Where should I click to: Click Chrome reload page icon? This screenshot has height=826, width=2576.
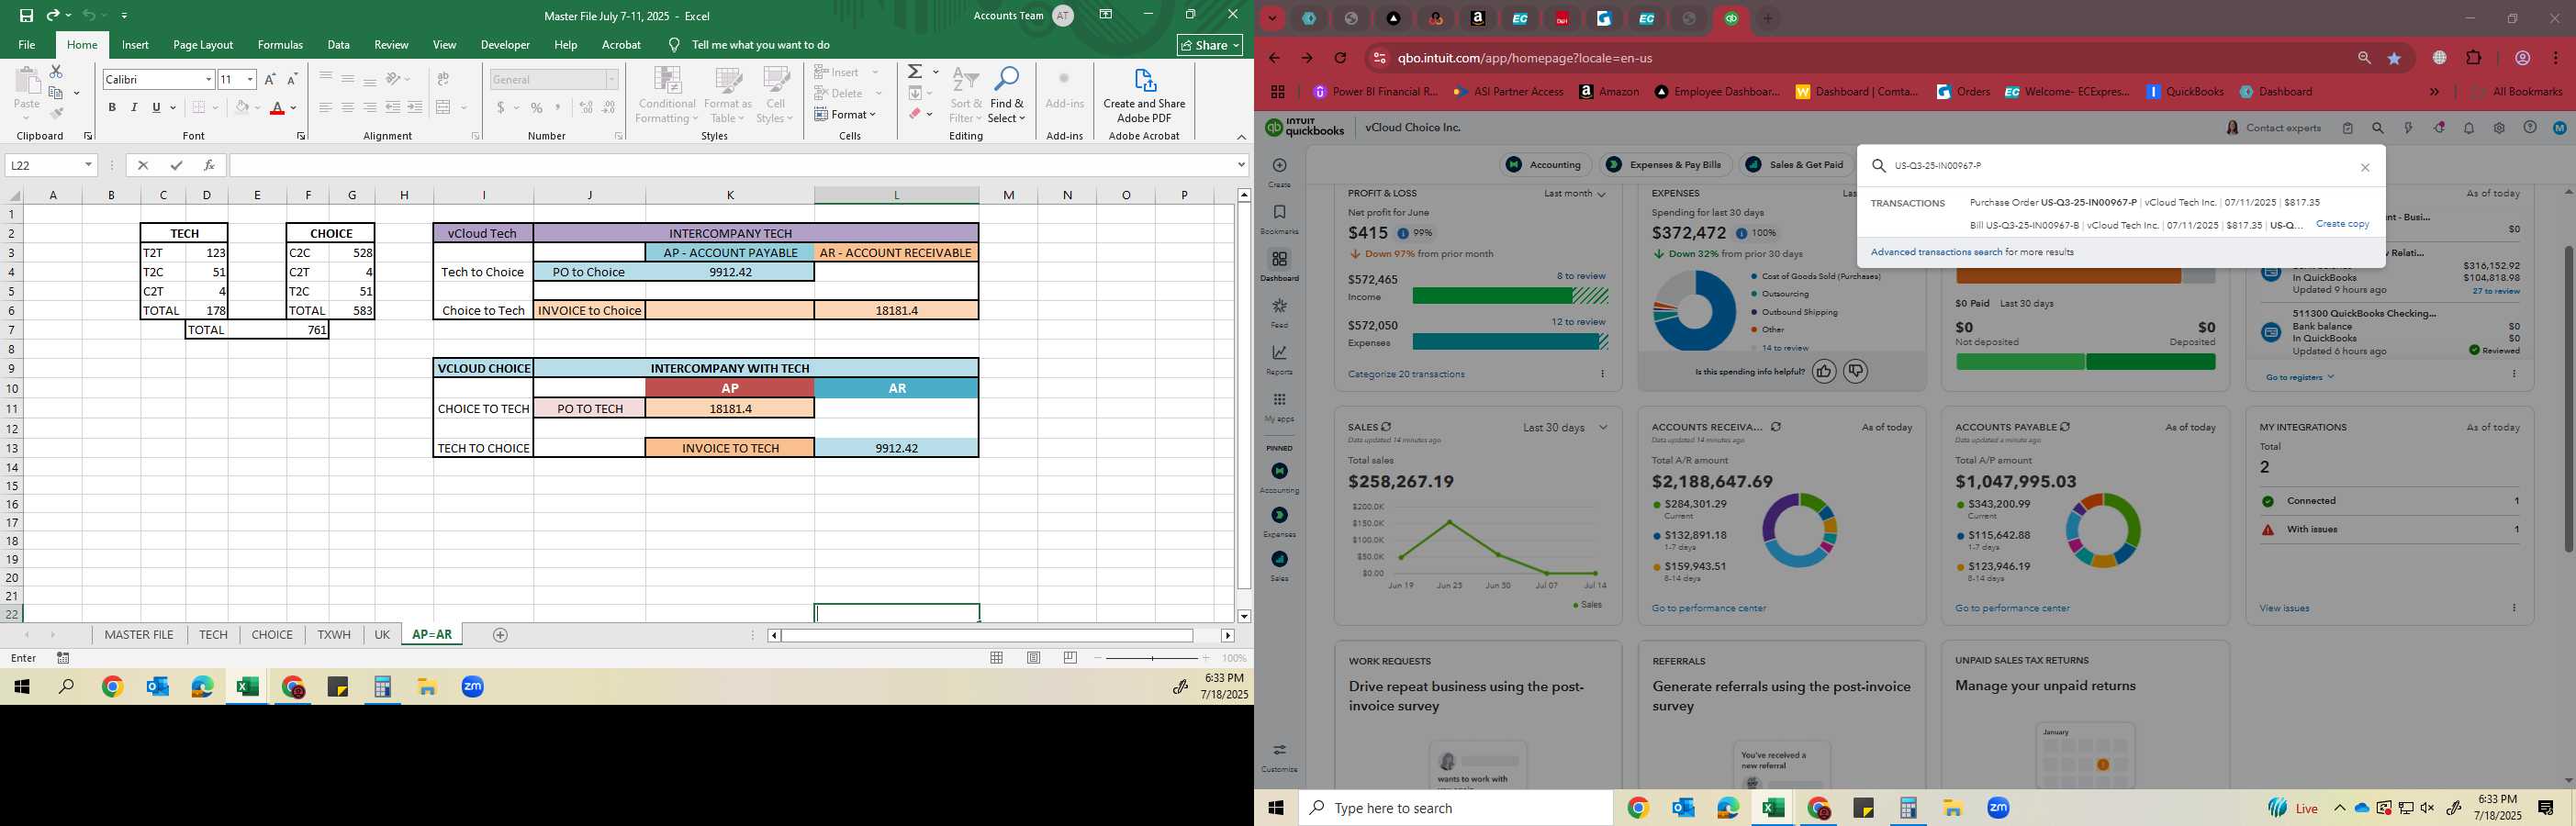click(1340, 58)
